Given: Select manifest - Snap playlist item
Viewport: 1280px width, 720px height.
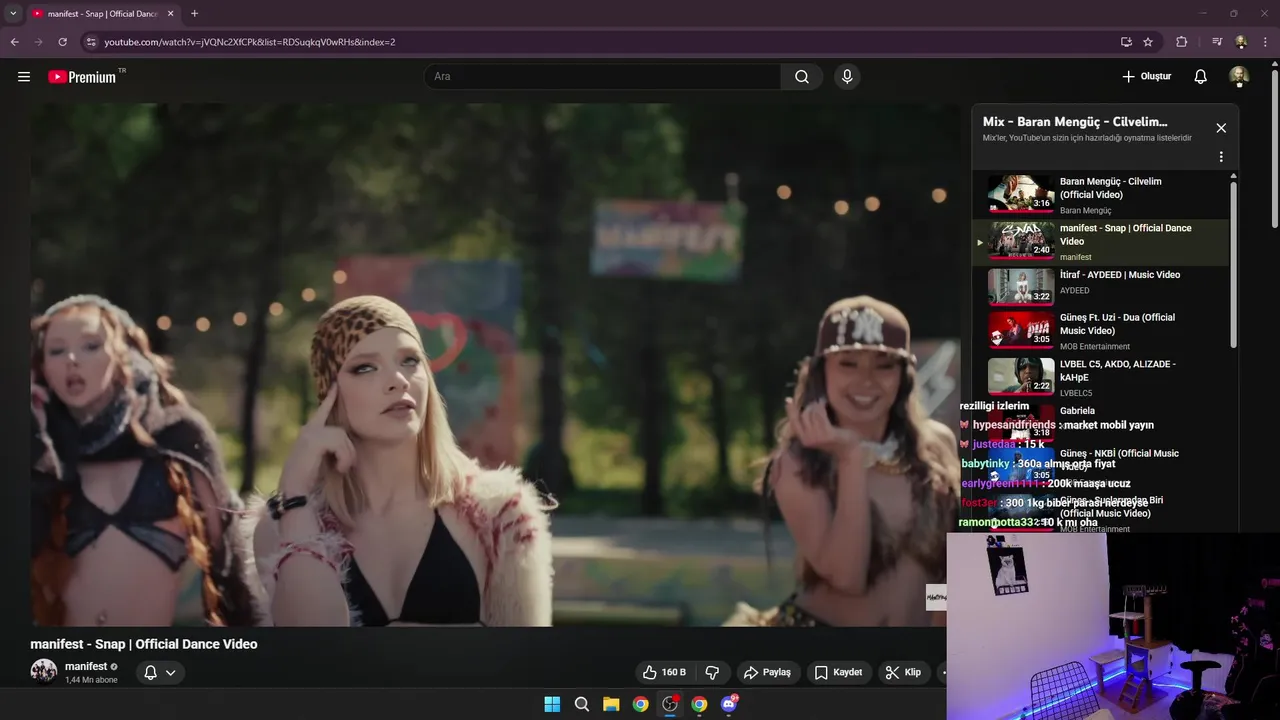Looking at the screenshot, I should pyautogui.click(x=1100, y=242).
